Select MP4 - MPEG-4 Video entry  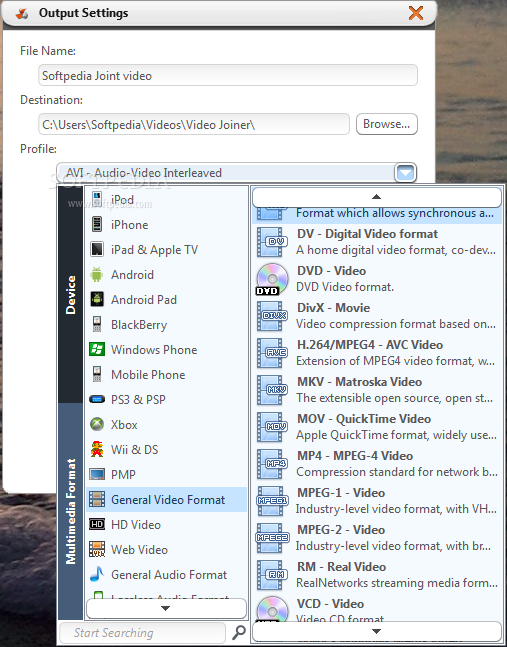(377, 464)
